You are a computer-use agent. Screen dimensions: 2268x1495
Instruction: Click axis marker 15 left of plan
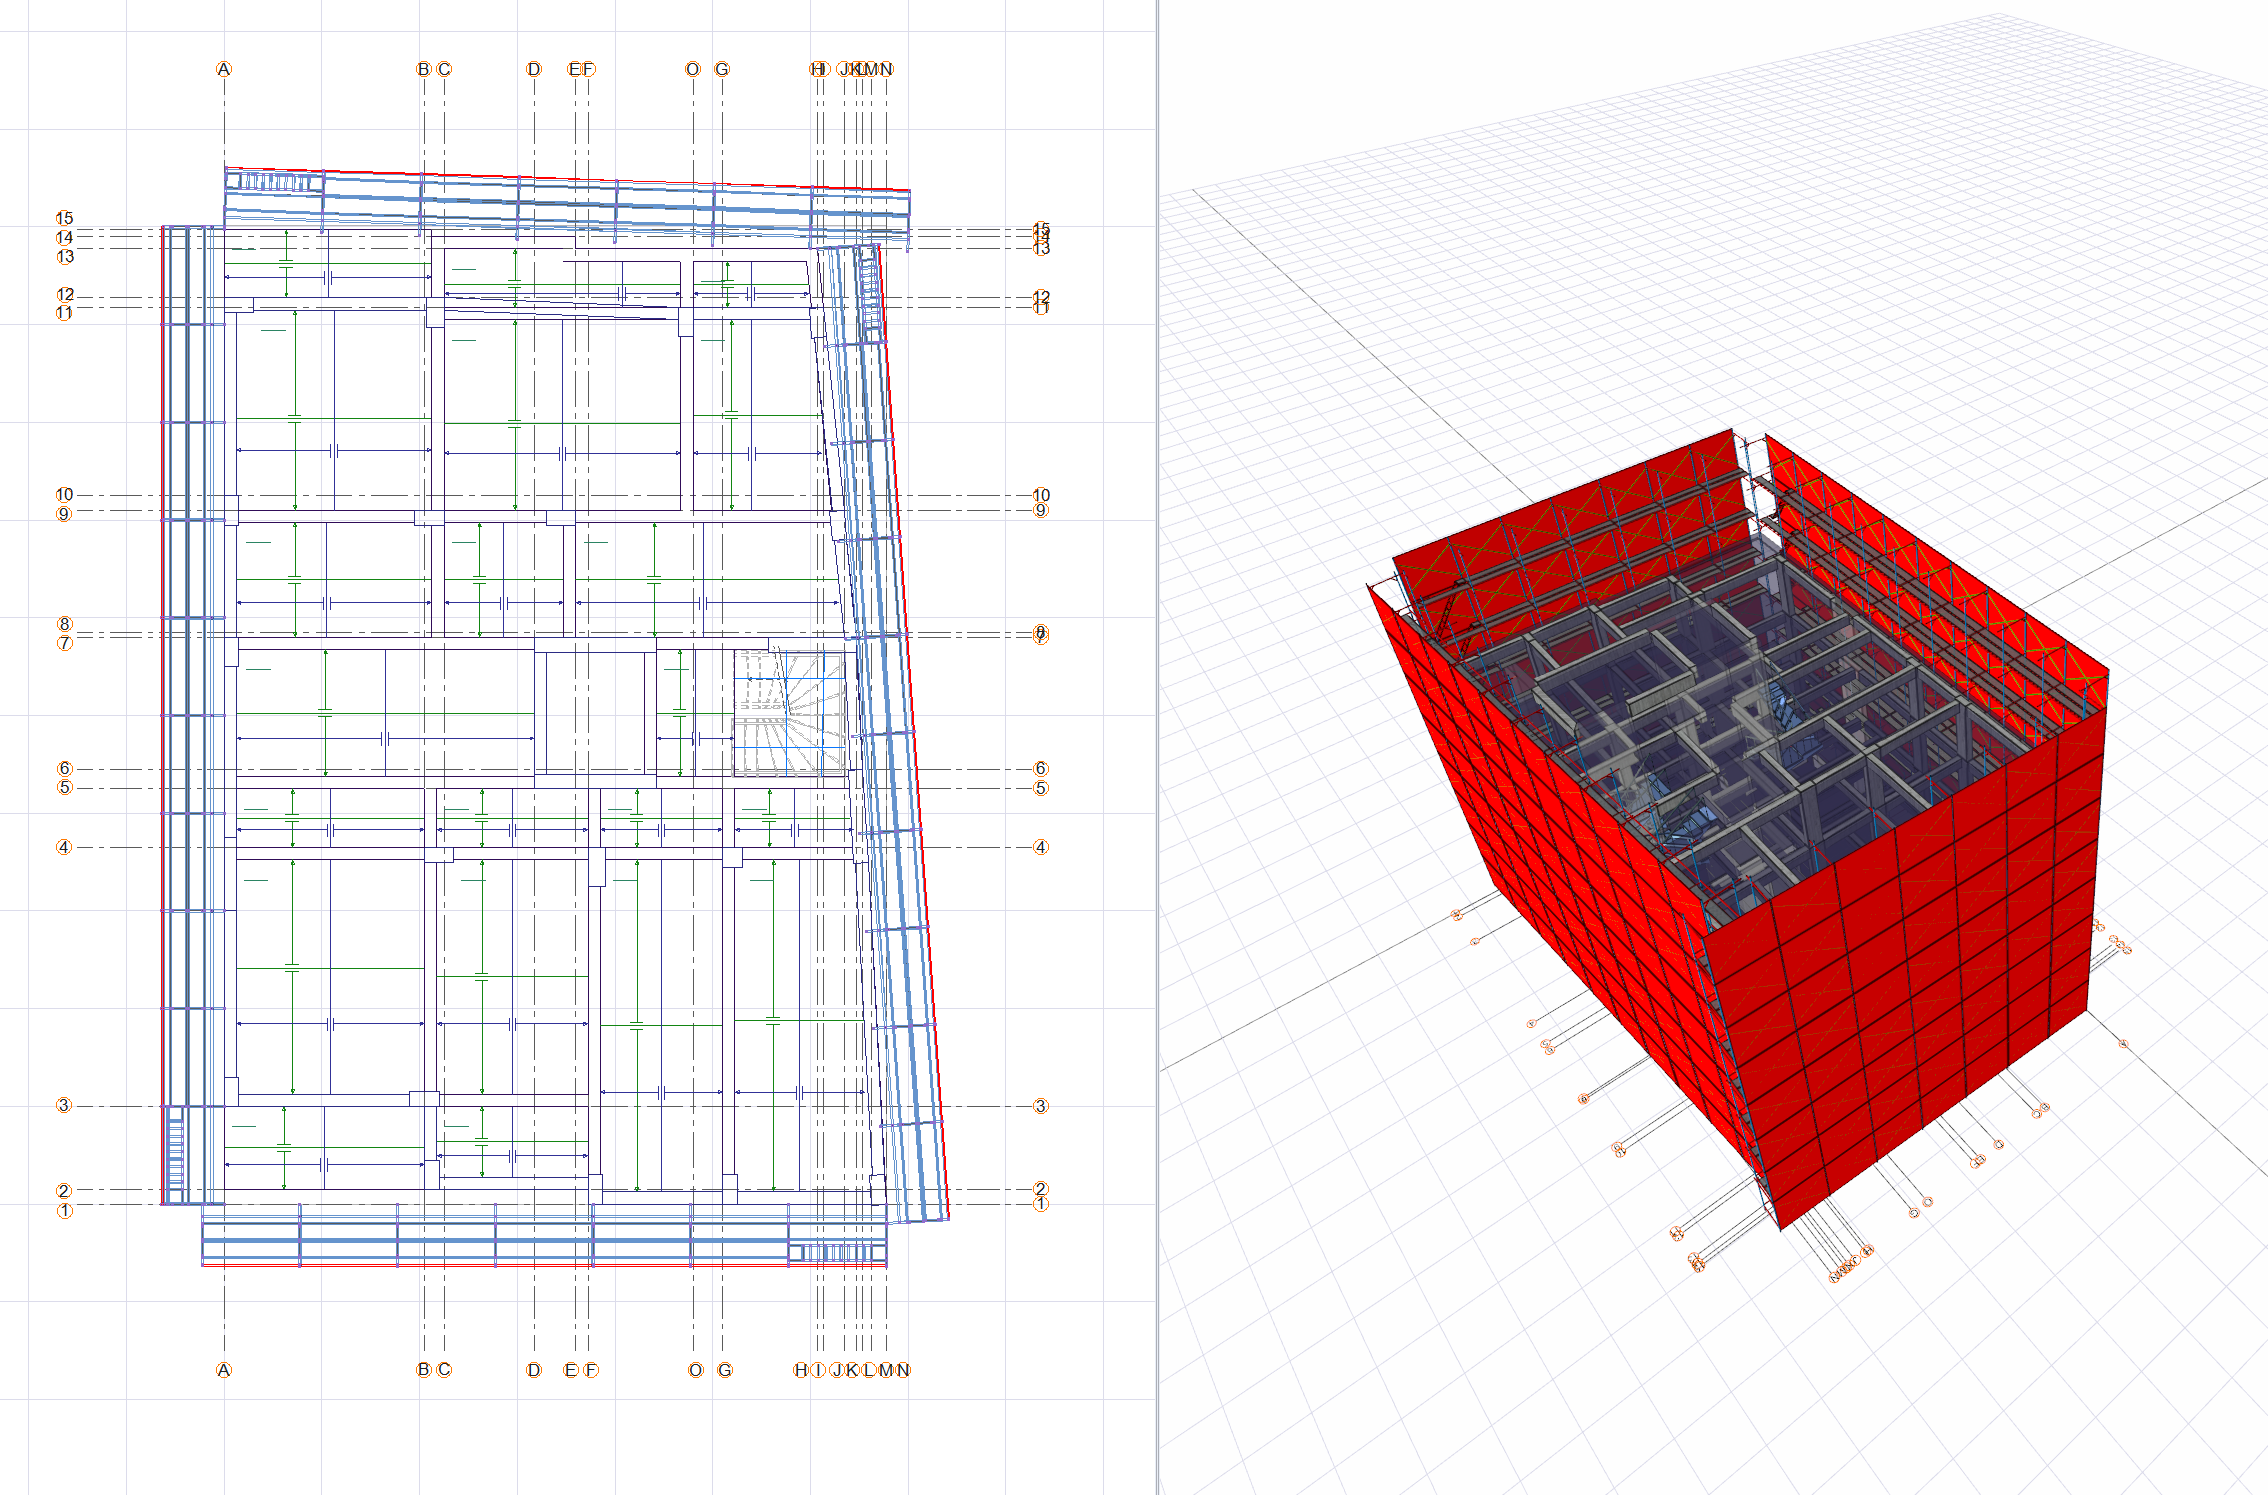pyautogui.click(x=64, y=218)
